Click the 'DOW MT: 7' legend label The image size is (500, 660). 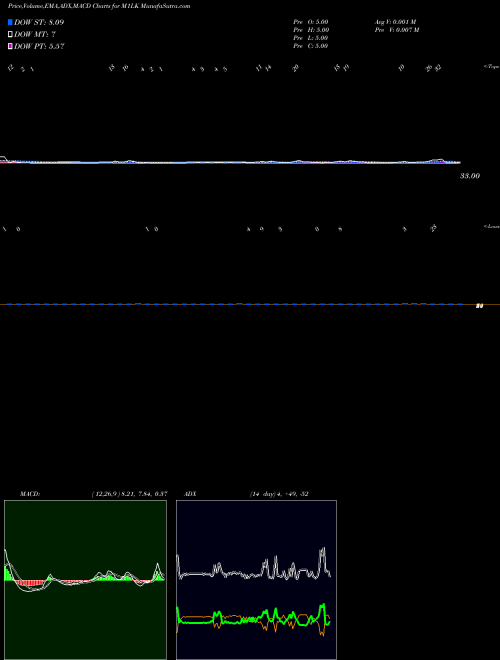click(x=35, y=35)
